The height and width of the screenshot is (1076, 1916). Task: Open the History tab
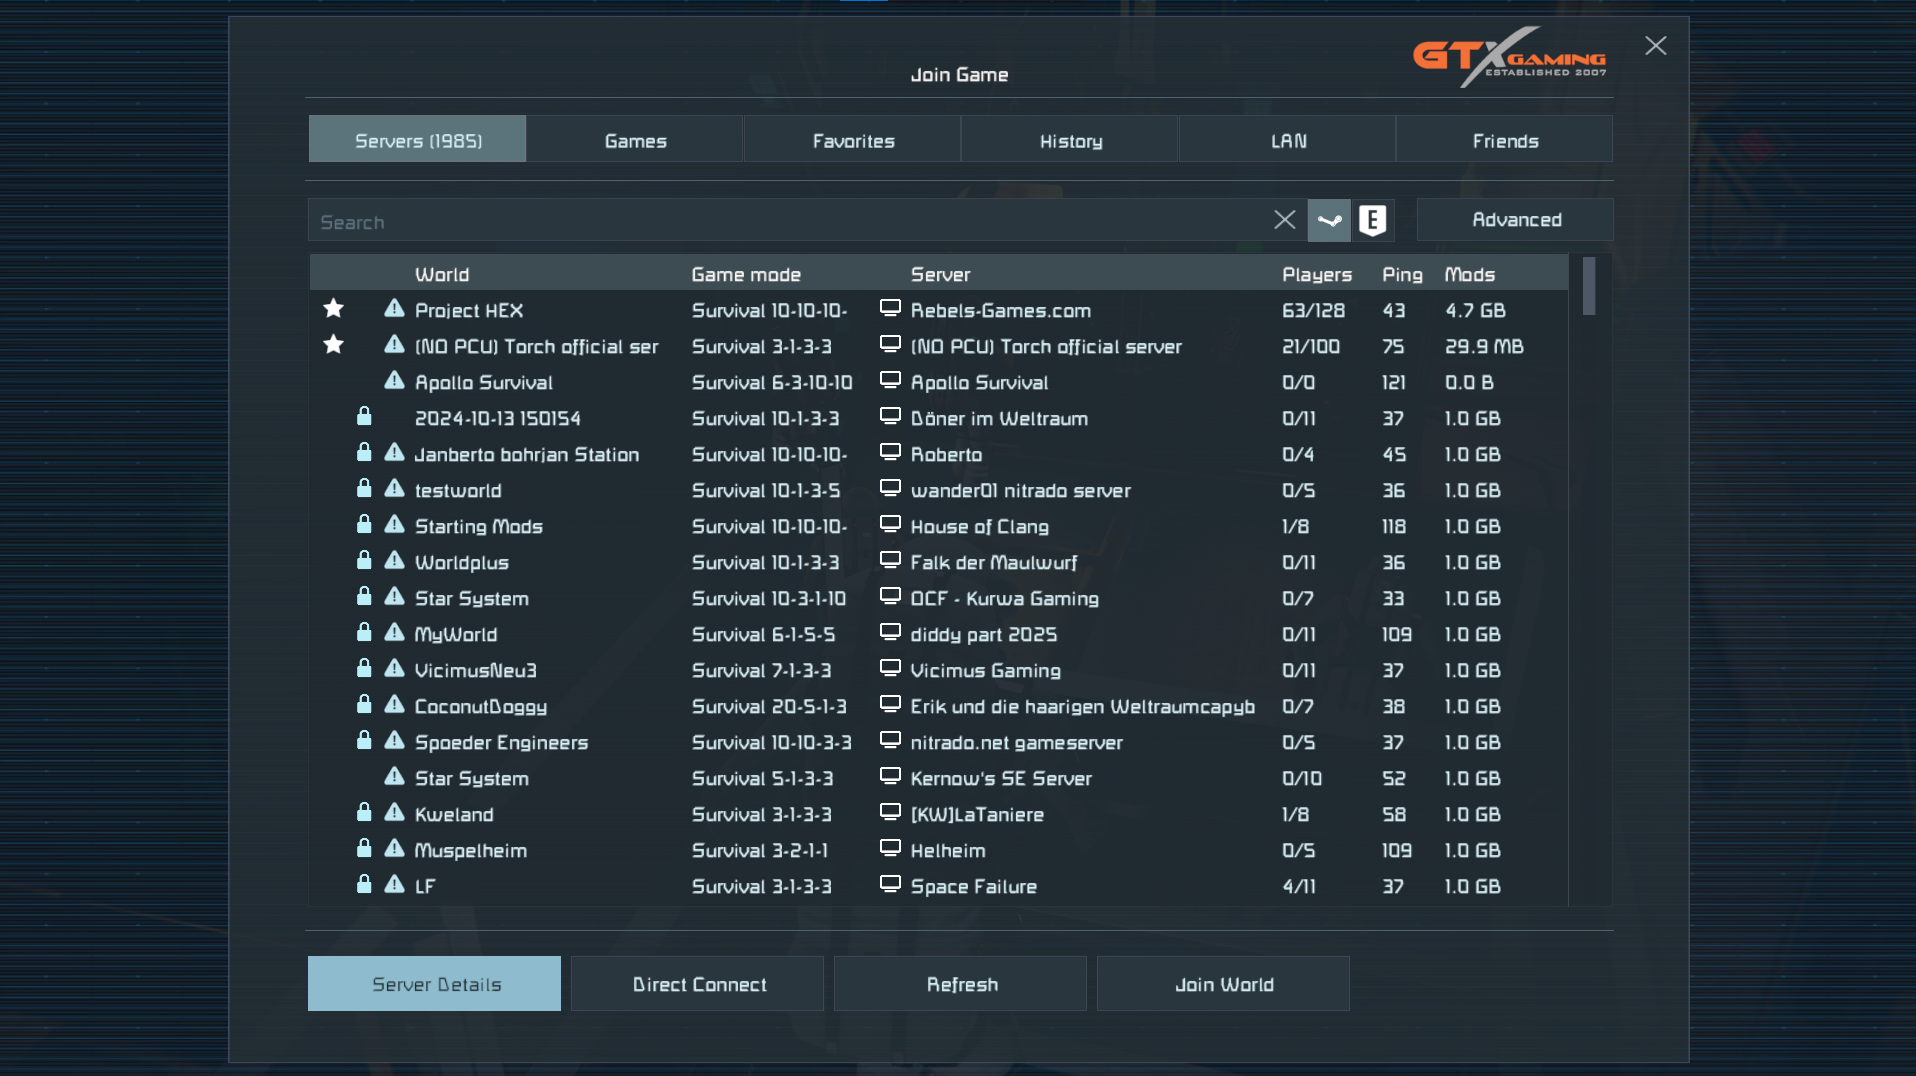1070,140
